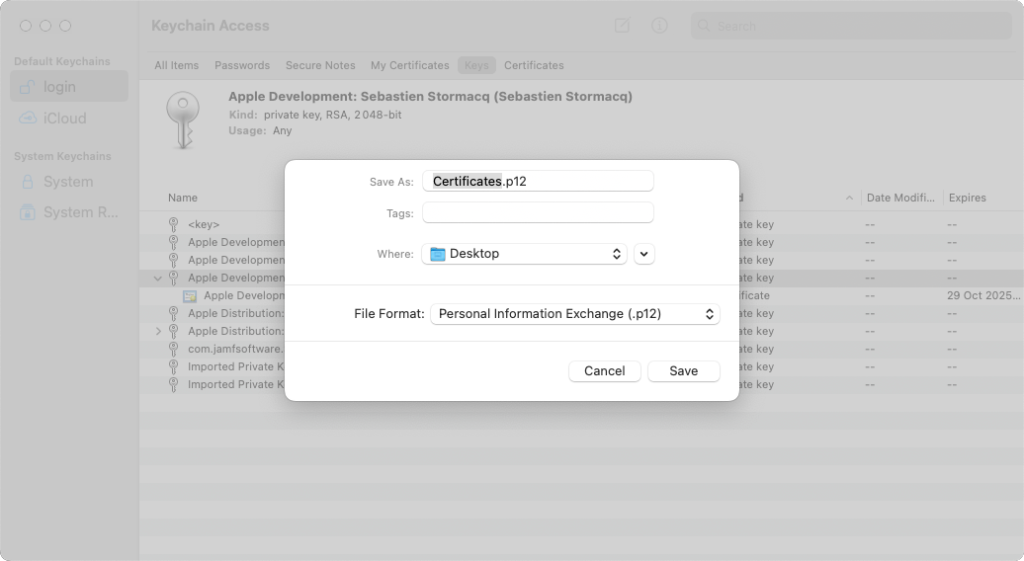Open the File Format popup menu
Screen dimensions: 1024x561
tap(575, 313)
